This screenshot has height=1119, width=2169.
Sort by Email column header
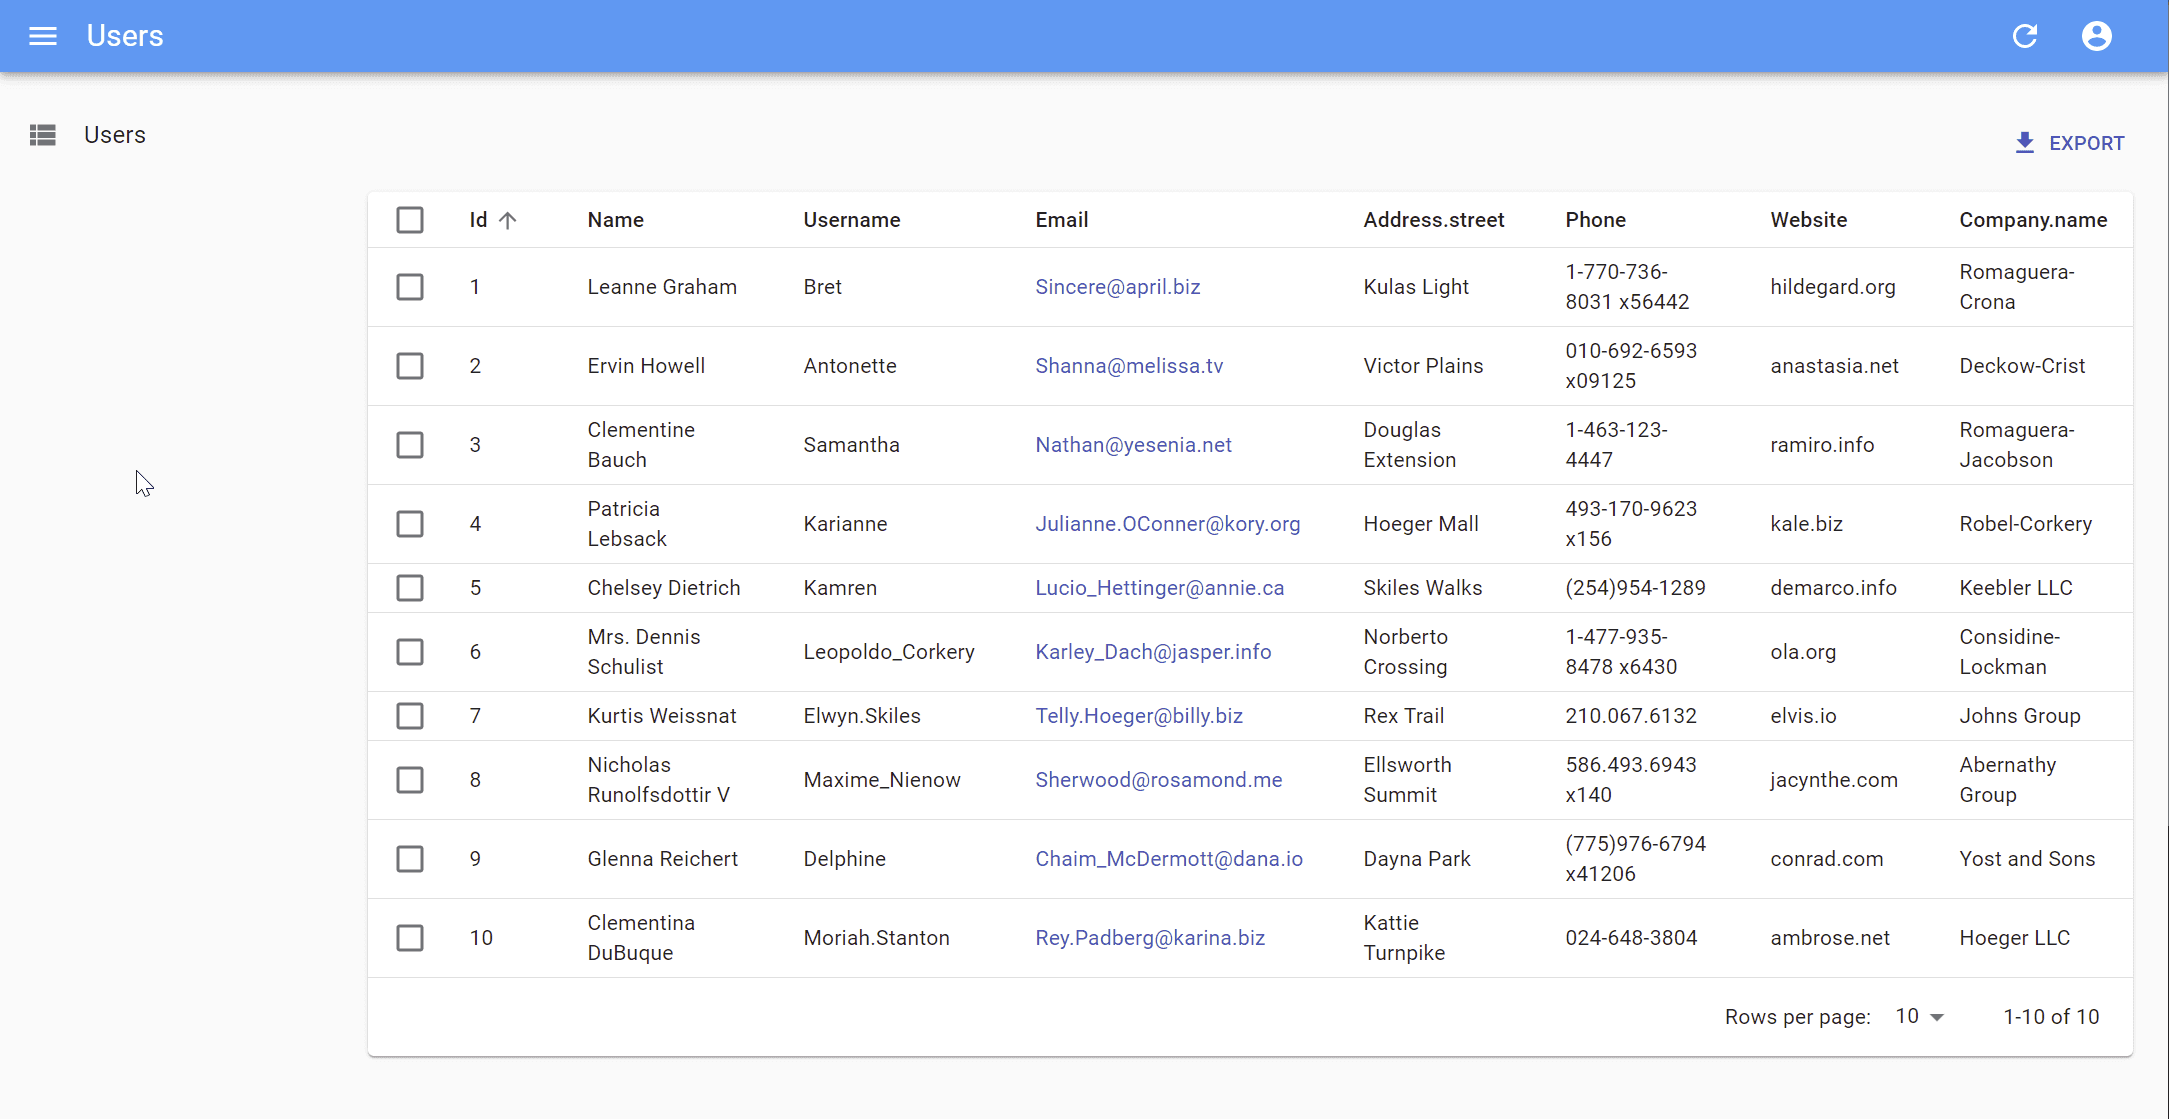pos(1061,220)
